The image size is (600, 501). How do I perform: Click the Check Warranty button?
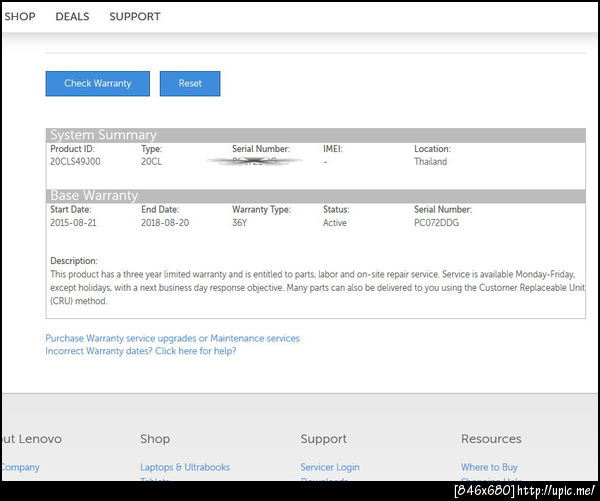coord(98,83)
